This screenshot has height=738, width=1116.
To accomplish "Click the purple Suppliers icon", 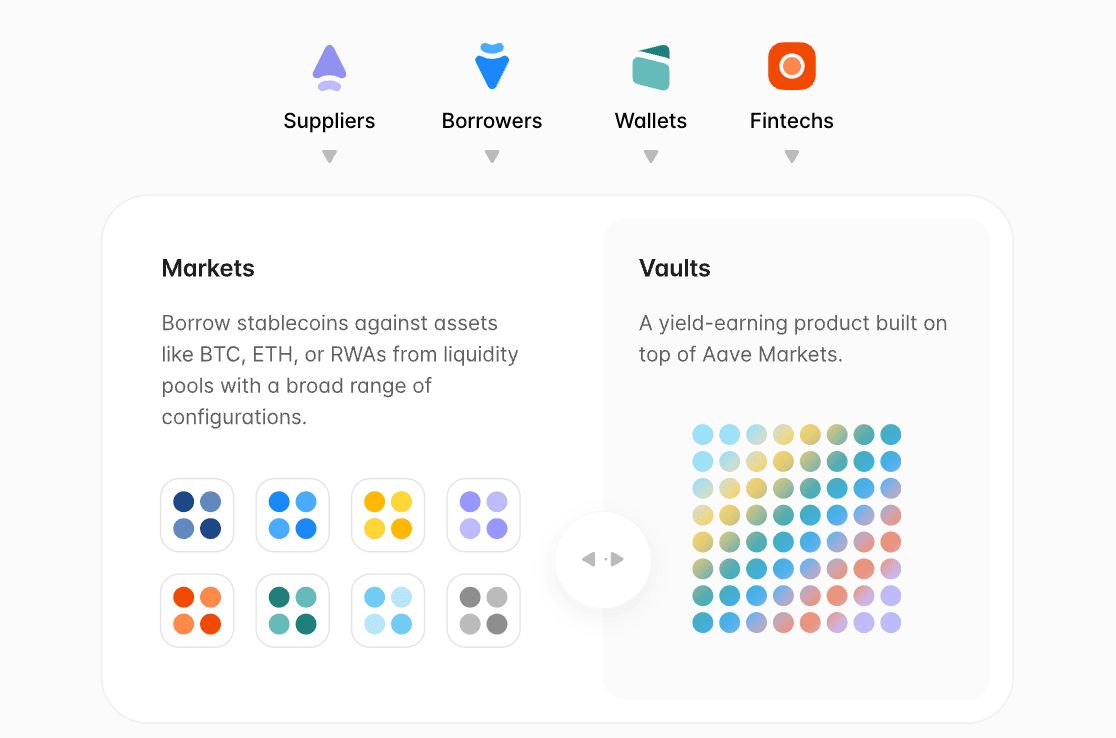I will (329, 67).
